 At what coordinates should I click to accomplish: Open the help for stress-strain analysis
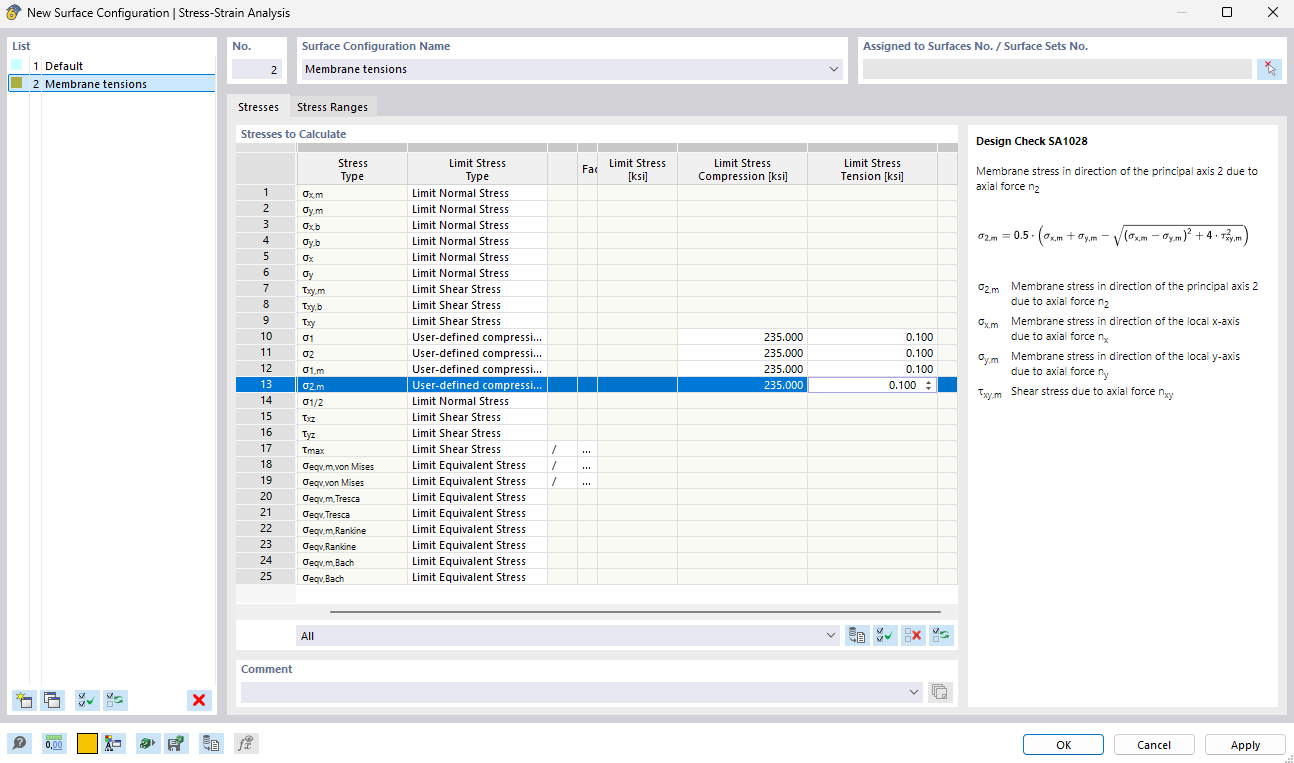tap(18, 743)
